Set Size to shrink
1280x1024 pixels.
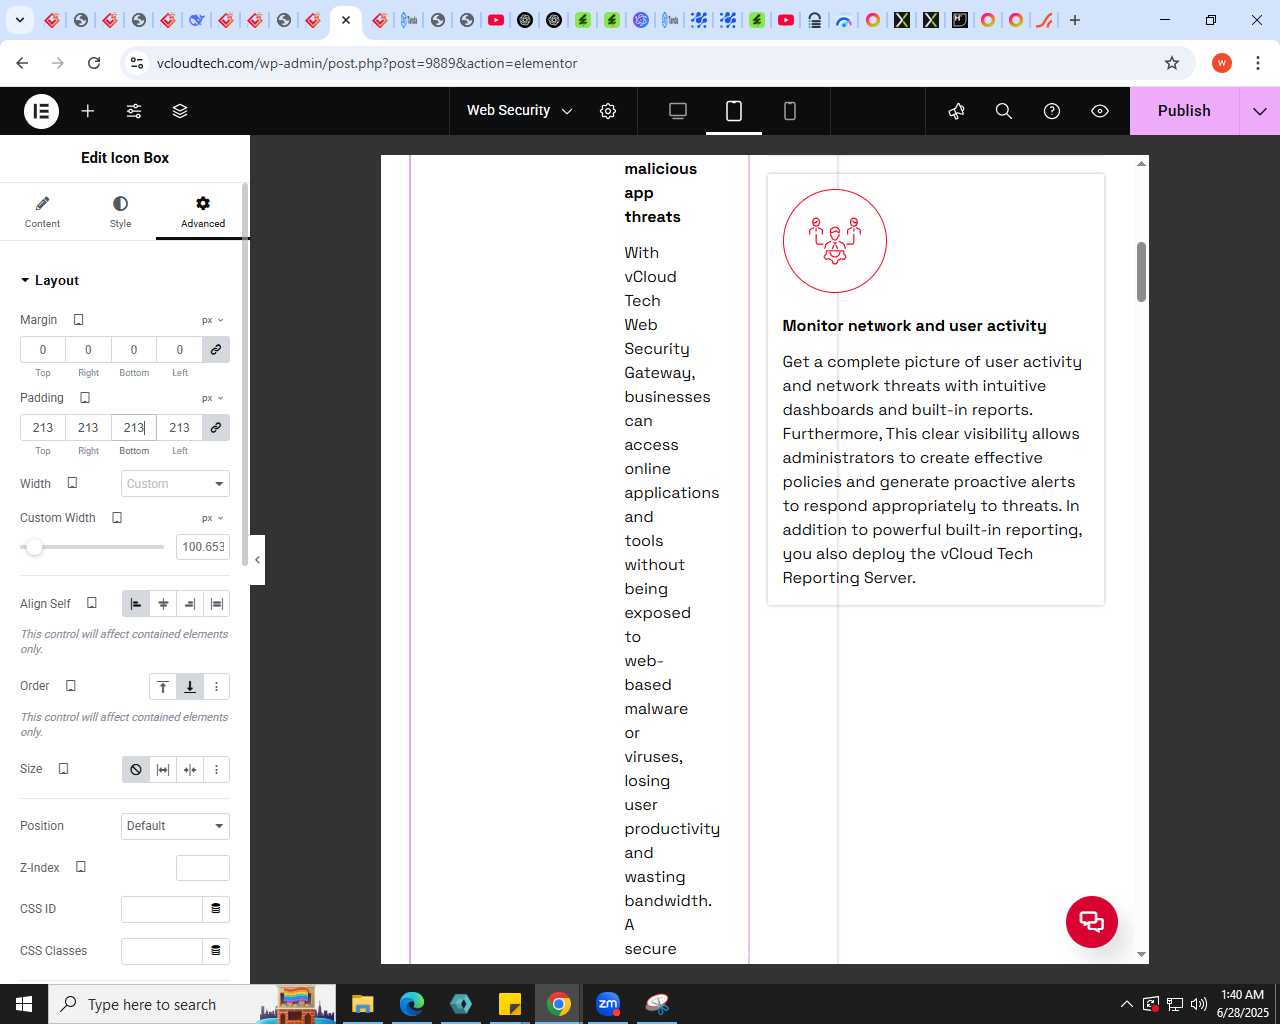coord(190,770)
